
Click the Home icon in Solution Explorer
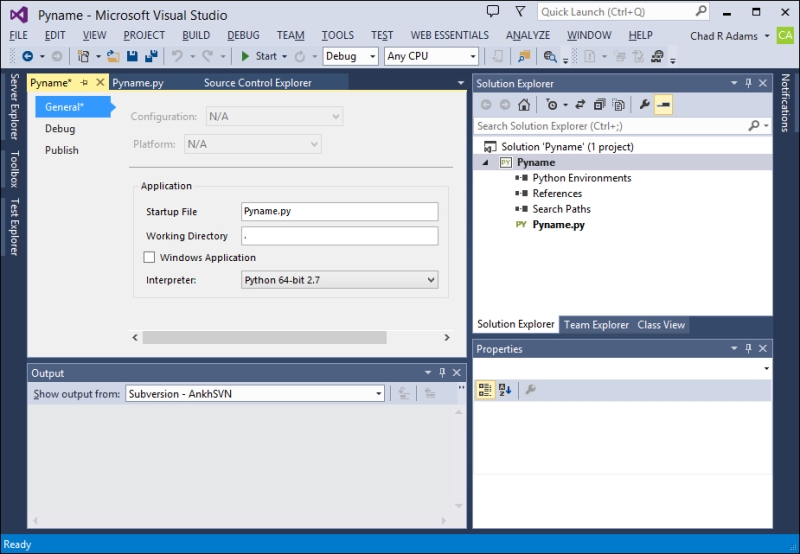tap(523, 105)
